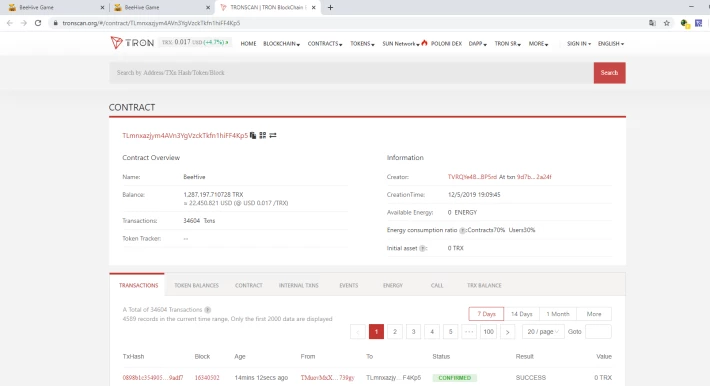Click the blue browser extension icon
Image resolution: width=710 pixels, height=386 pixels.
[x=699, y=23]
